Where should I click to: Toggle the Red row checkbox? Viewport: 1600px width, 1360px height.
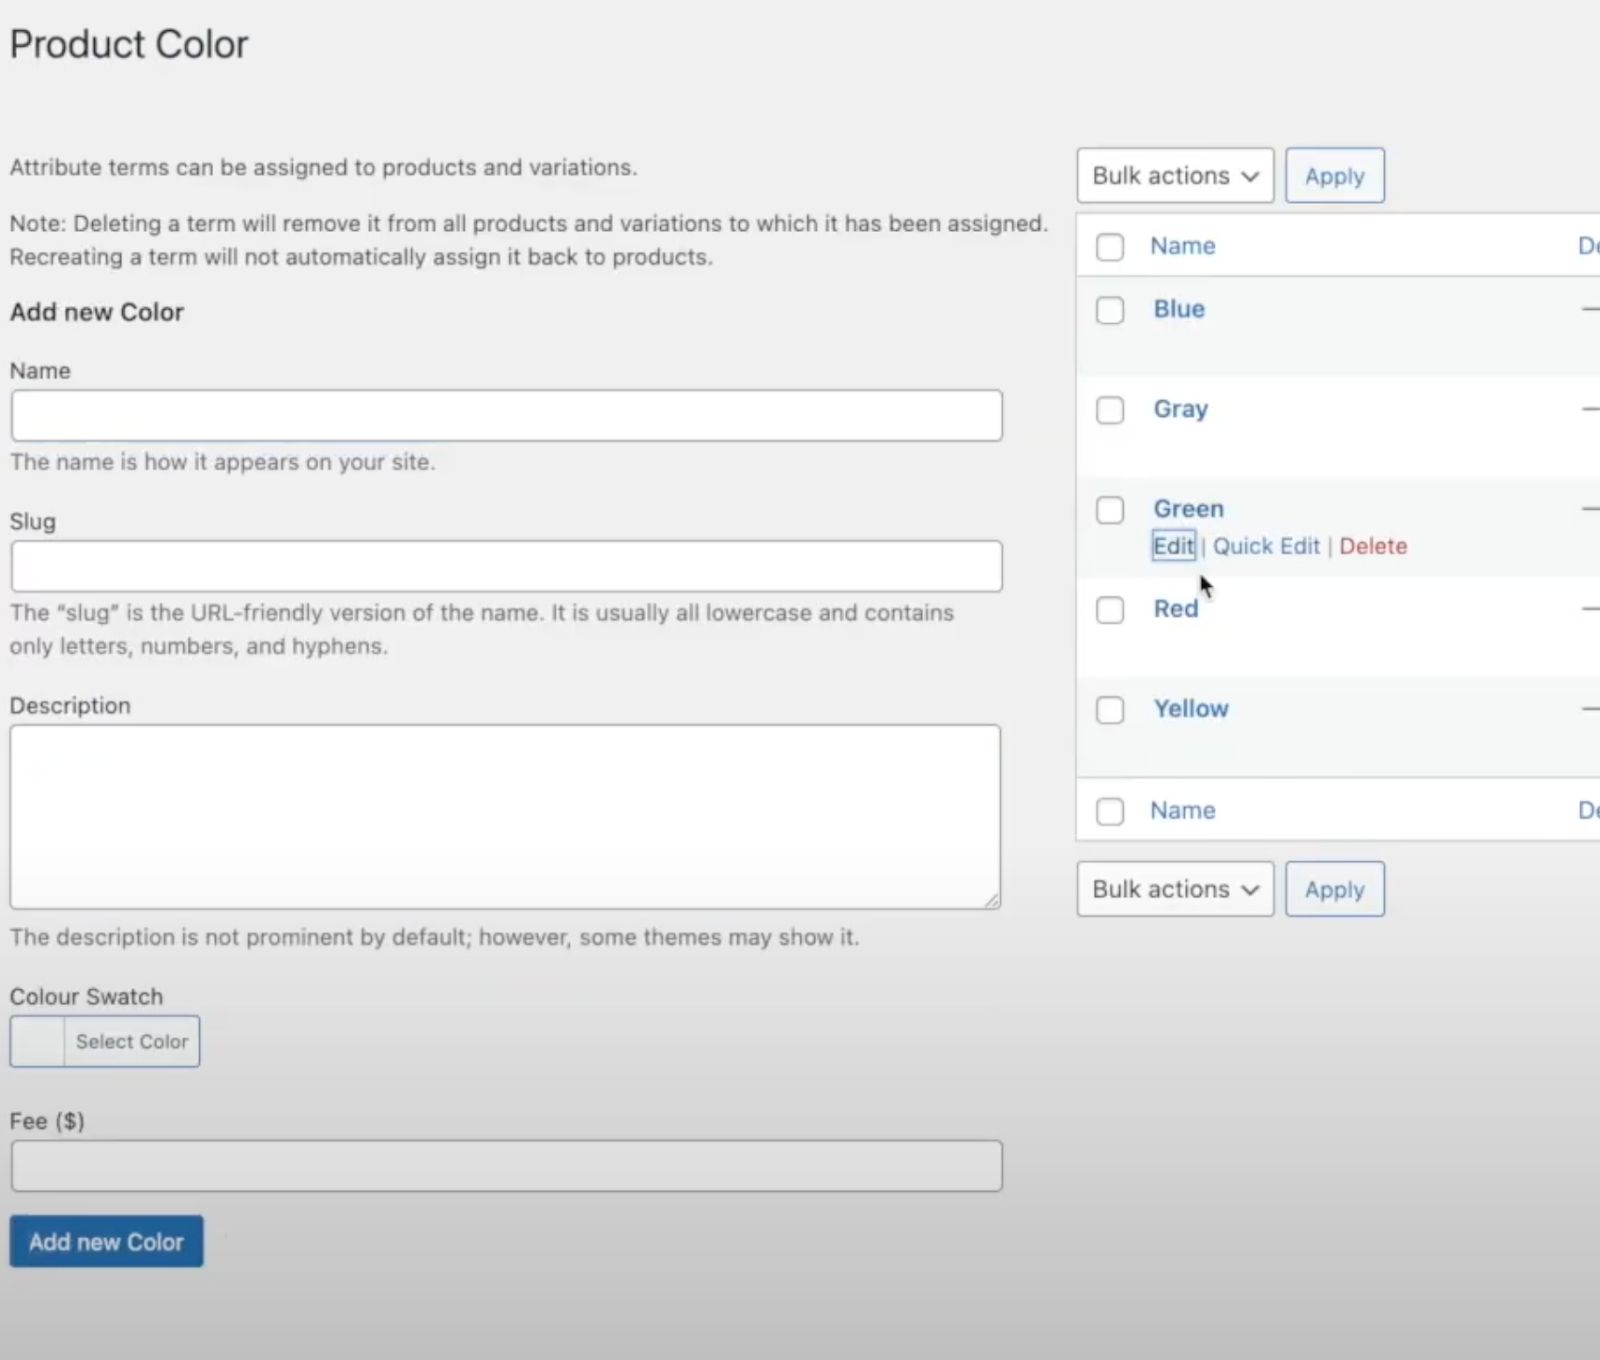coord(1109,610)
